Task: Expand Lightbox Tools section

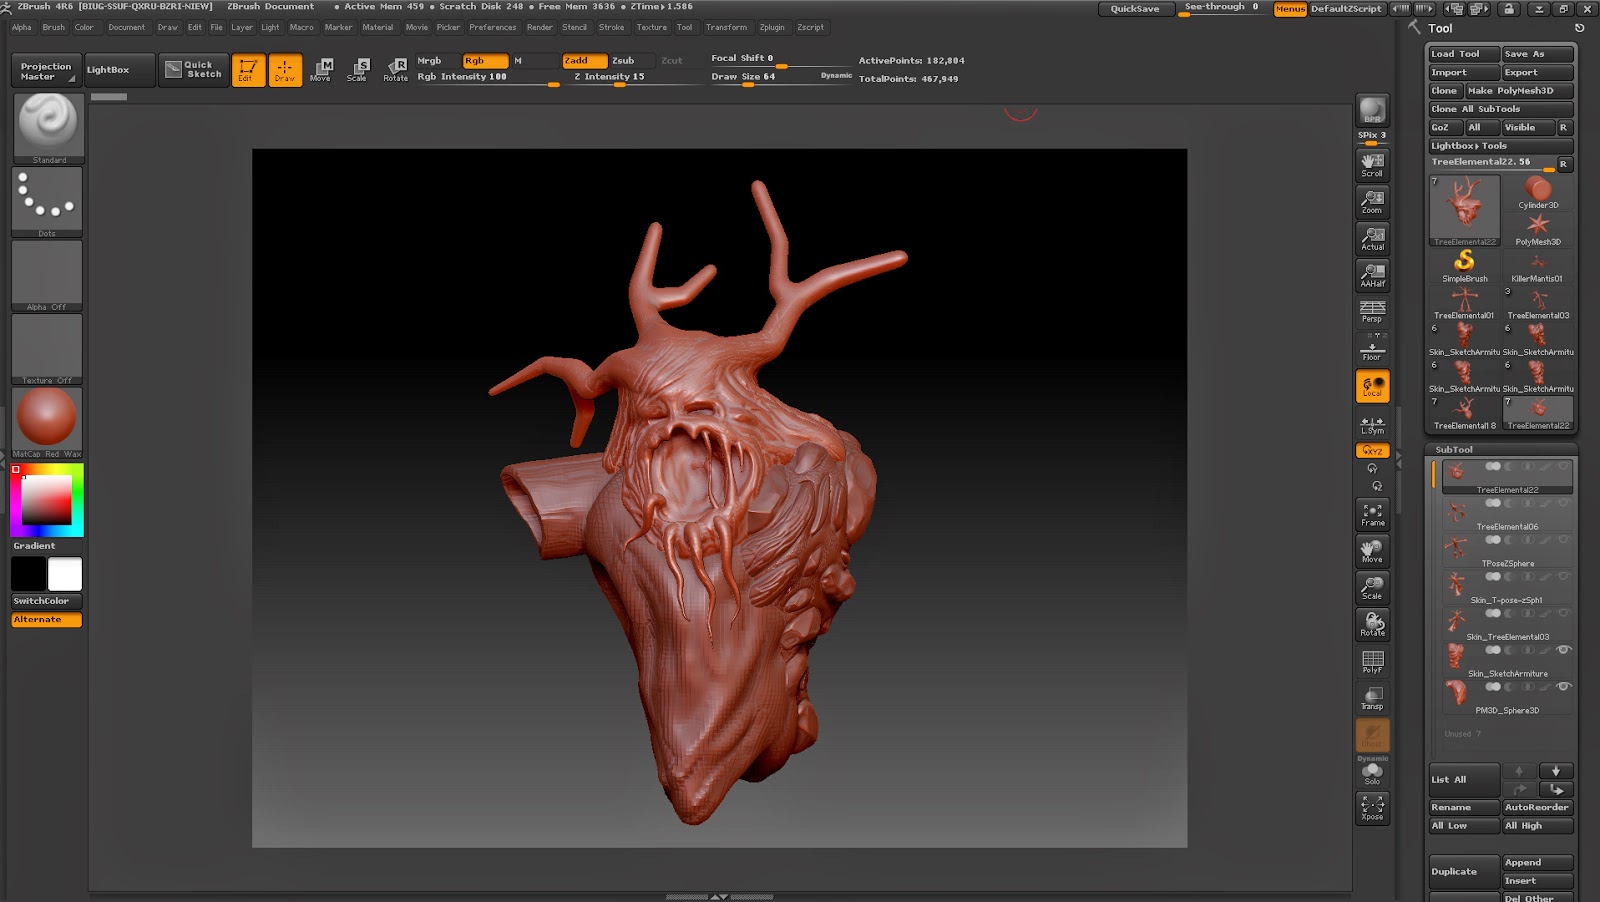Action: [1468, 146]
